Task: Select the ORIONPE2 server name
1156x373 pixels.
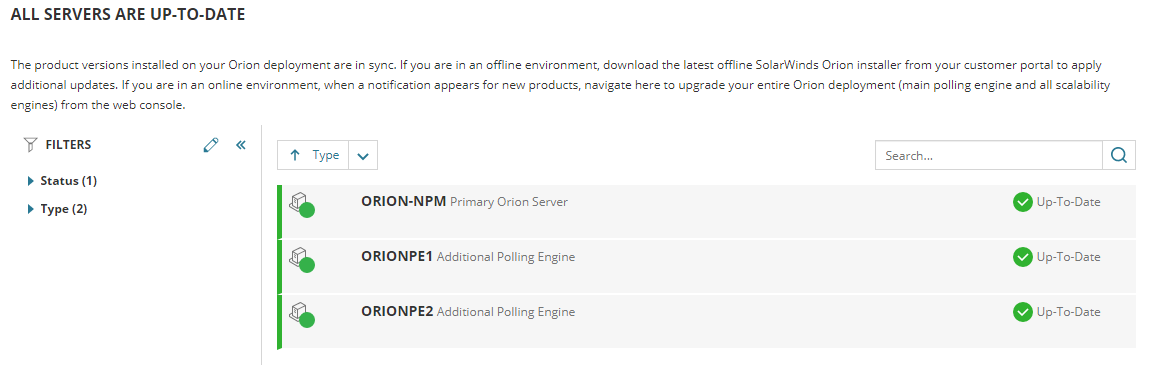Action: click(397, 312)
